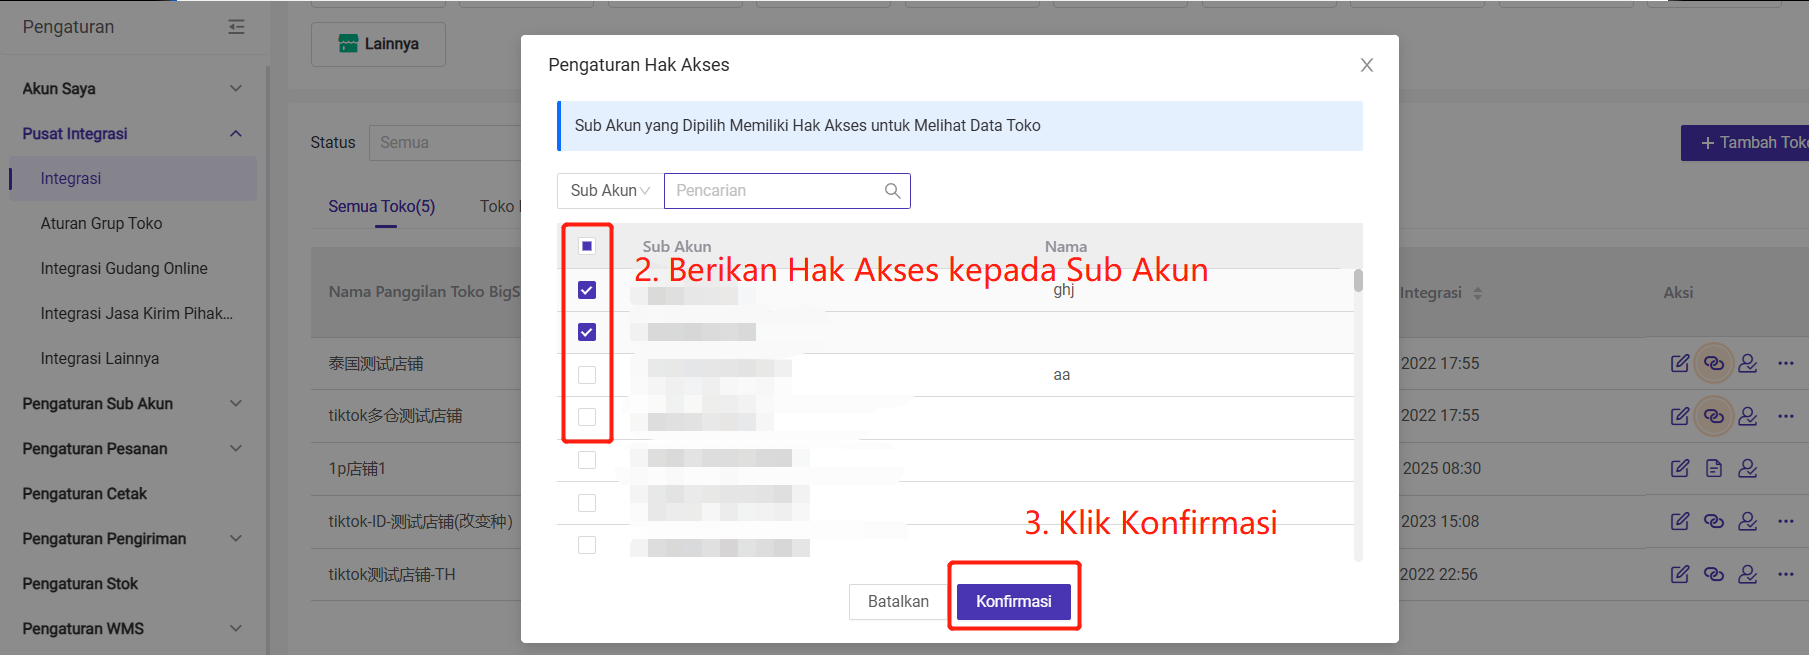Click user access icon for 1p店铺1 row
1809x655 pixels.
pyautogui.click(x=1748, y=468)
